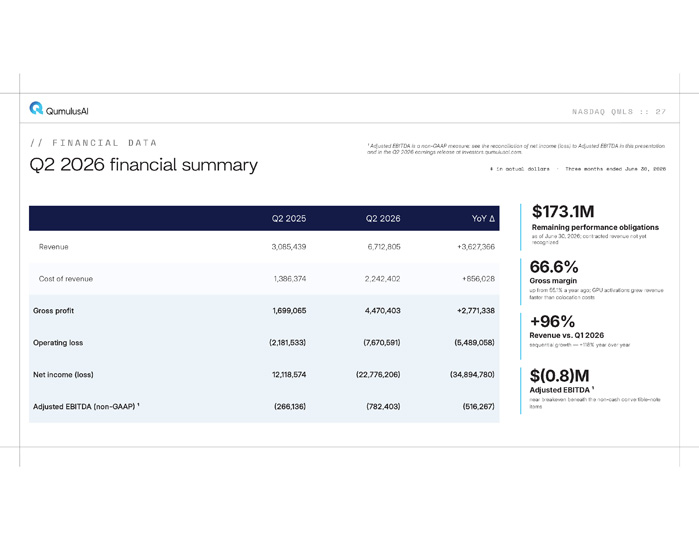Click the $173.1M headline figure

click(563, 211)
